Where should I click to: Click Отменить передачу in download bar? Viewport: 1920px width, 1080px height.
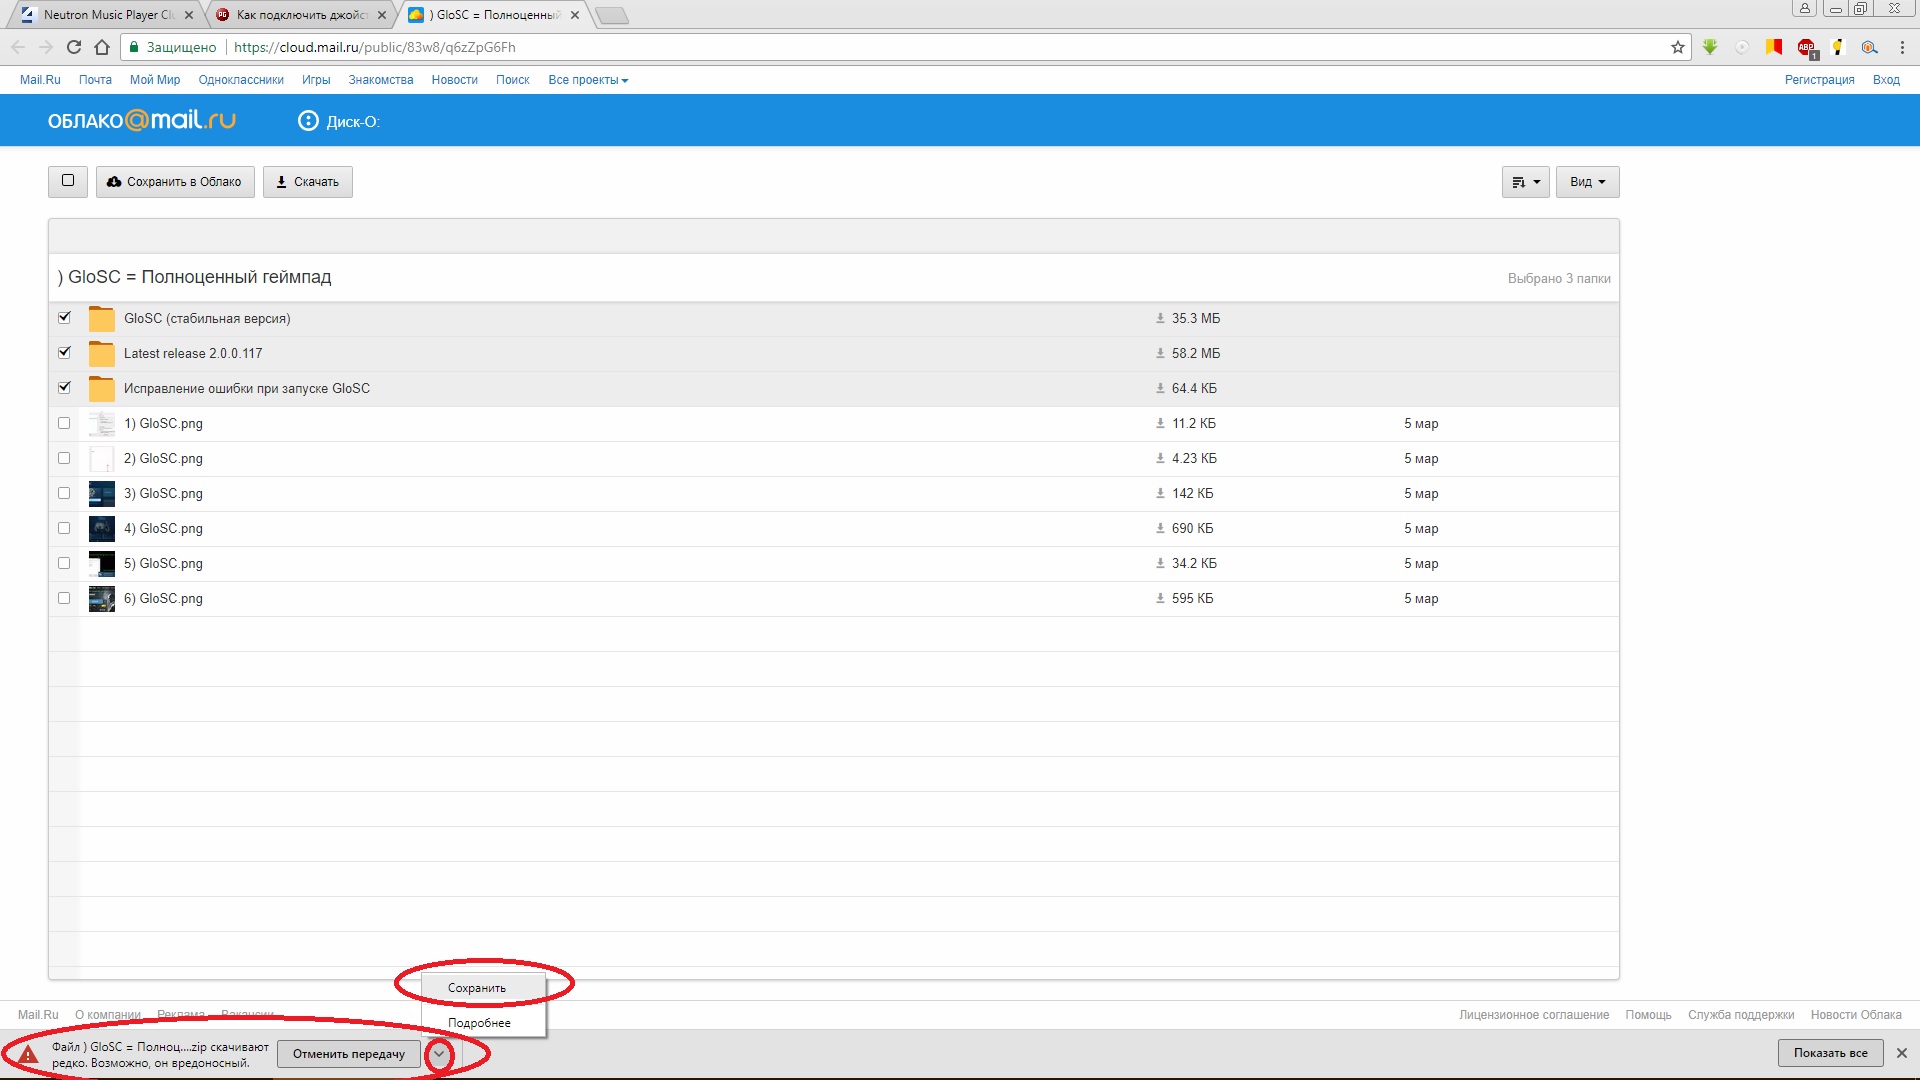click(348, 1054)
